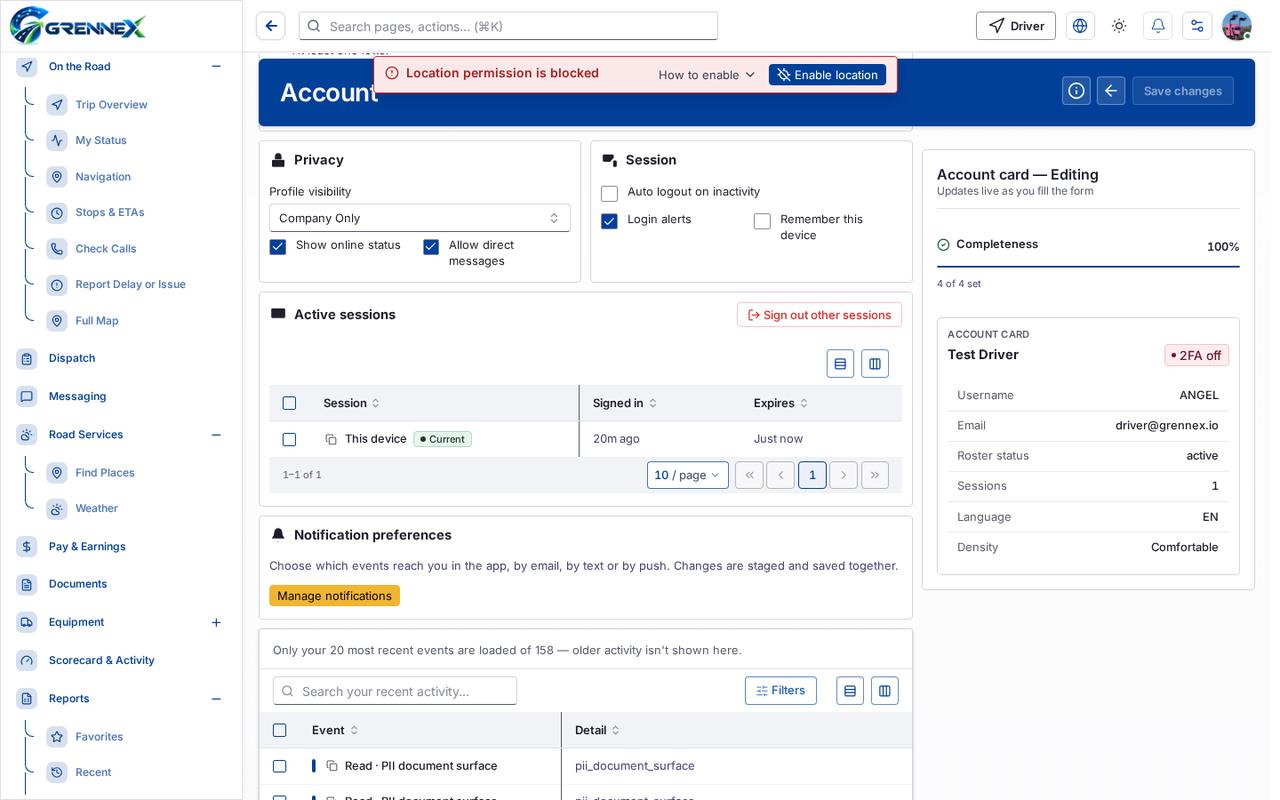
Task: Check Remember this device
Action: (x=762, y=221)
